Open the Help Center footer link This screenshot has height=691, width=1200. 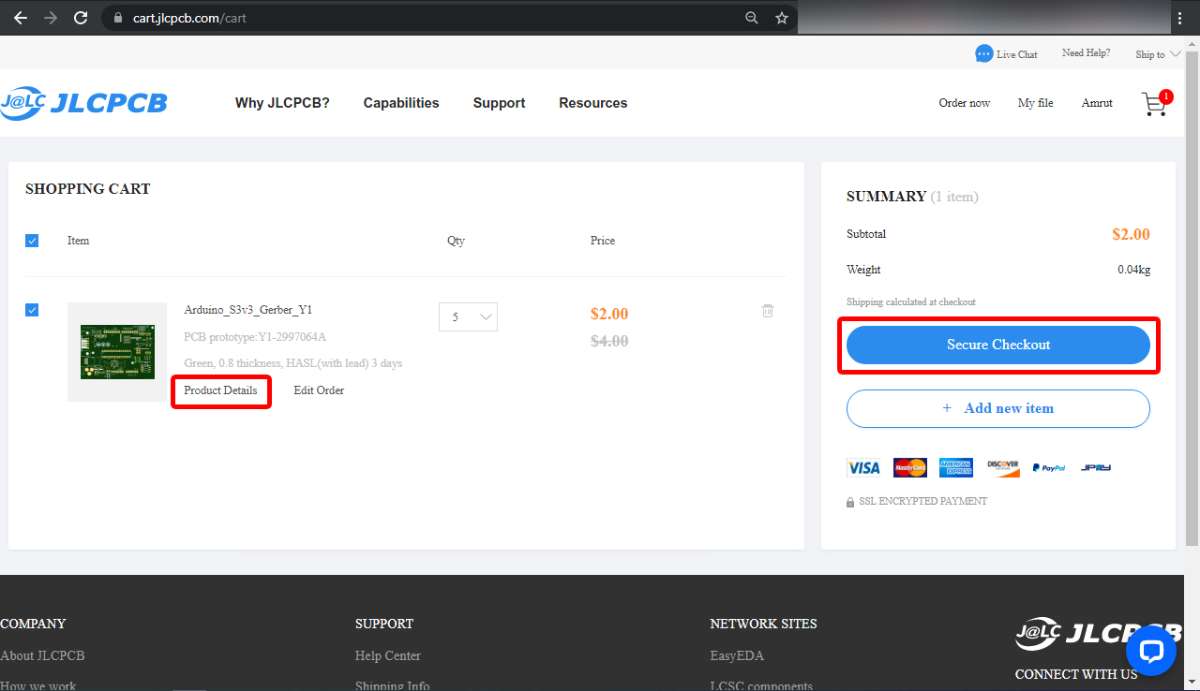[x=388, y=656]
